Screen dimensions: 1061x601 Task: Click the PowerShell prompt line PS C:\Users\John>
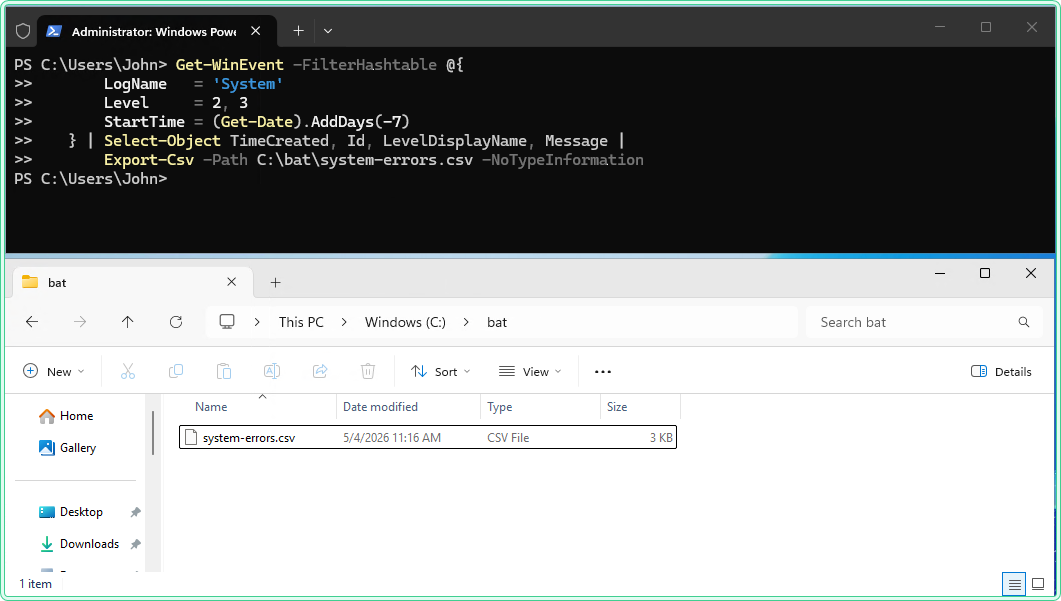click(91, 179)
